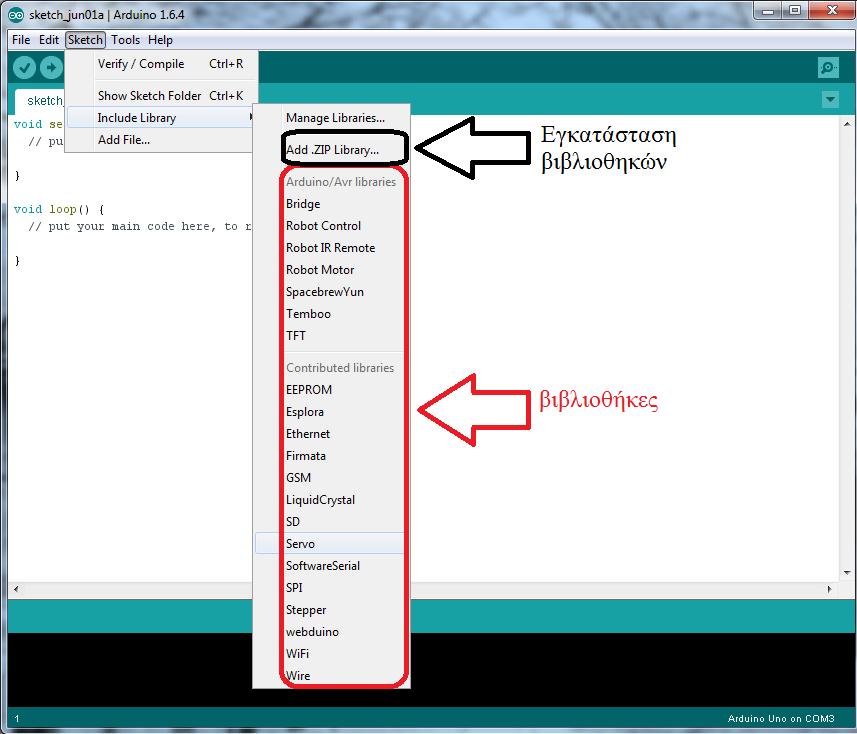The width and height of the screenshot is (857, 734).
Task: Minimize the Arduino window
Action: (768, 10)
